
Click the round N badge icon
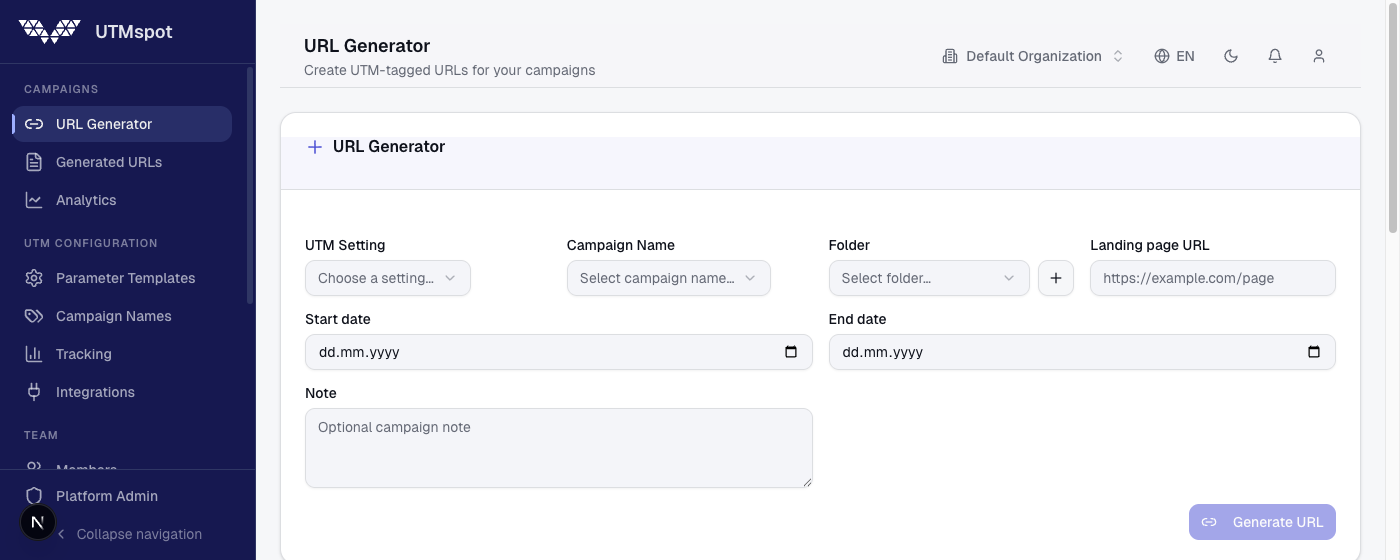pos(38,522)
